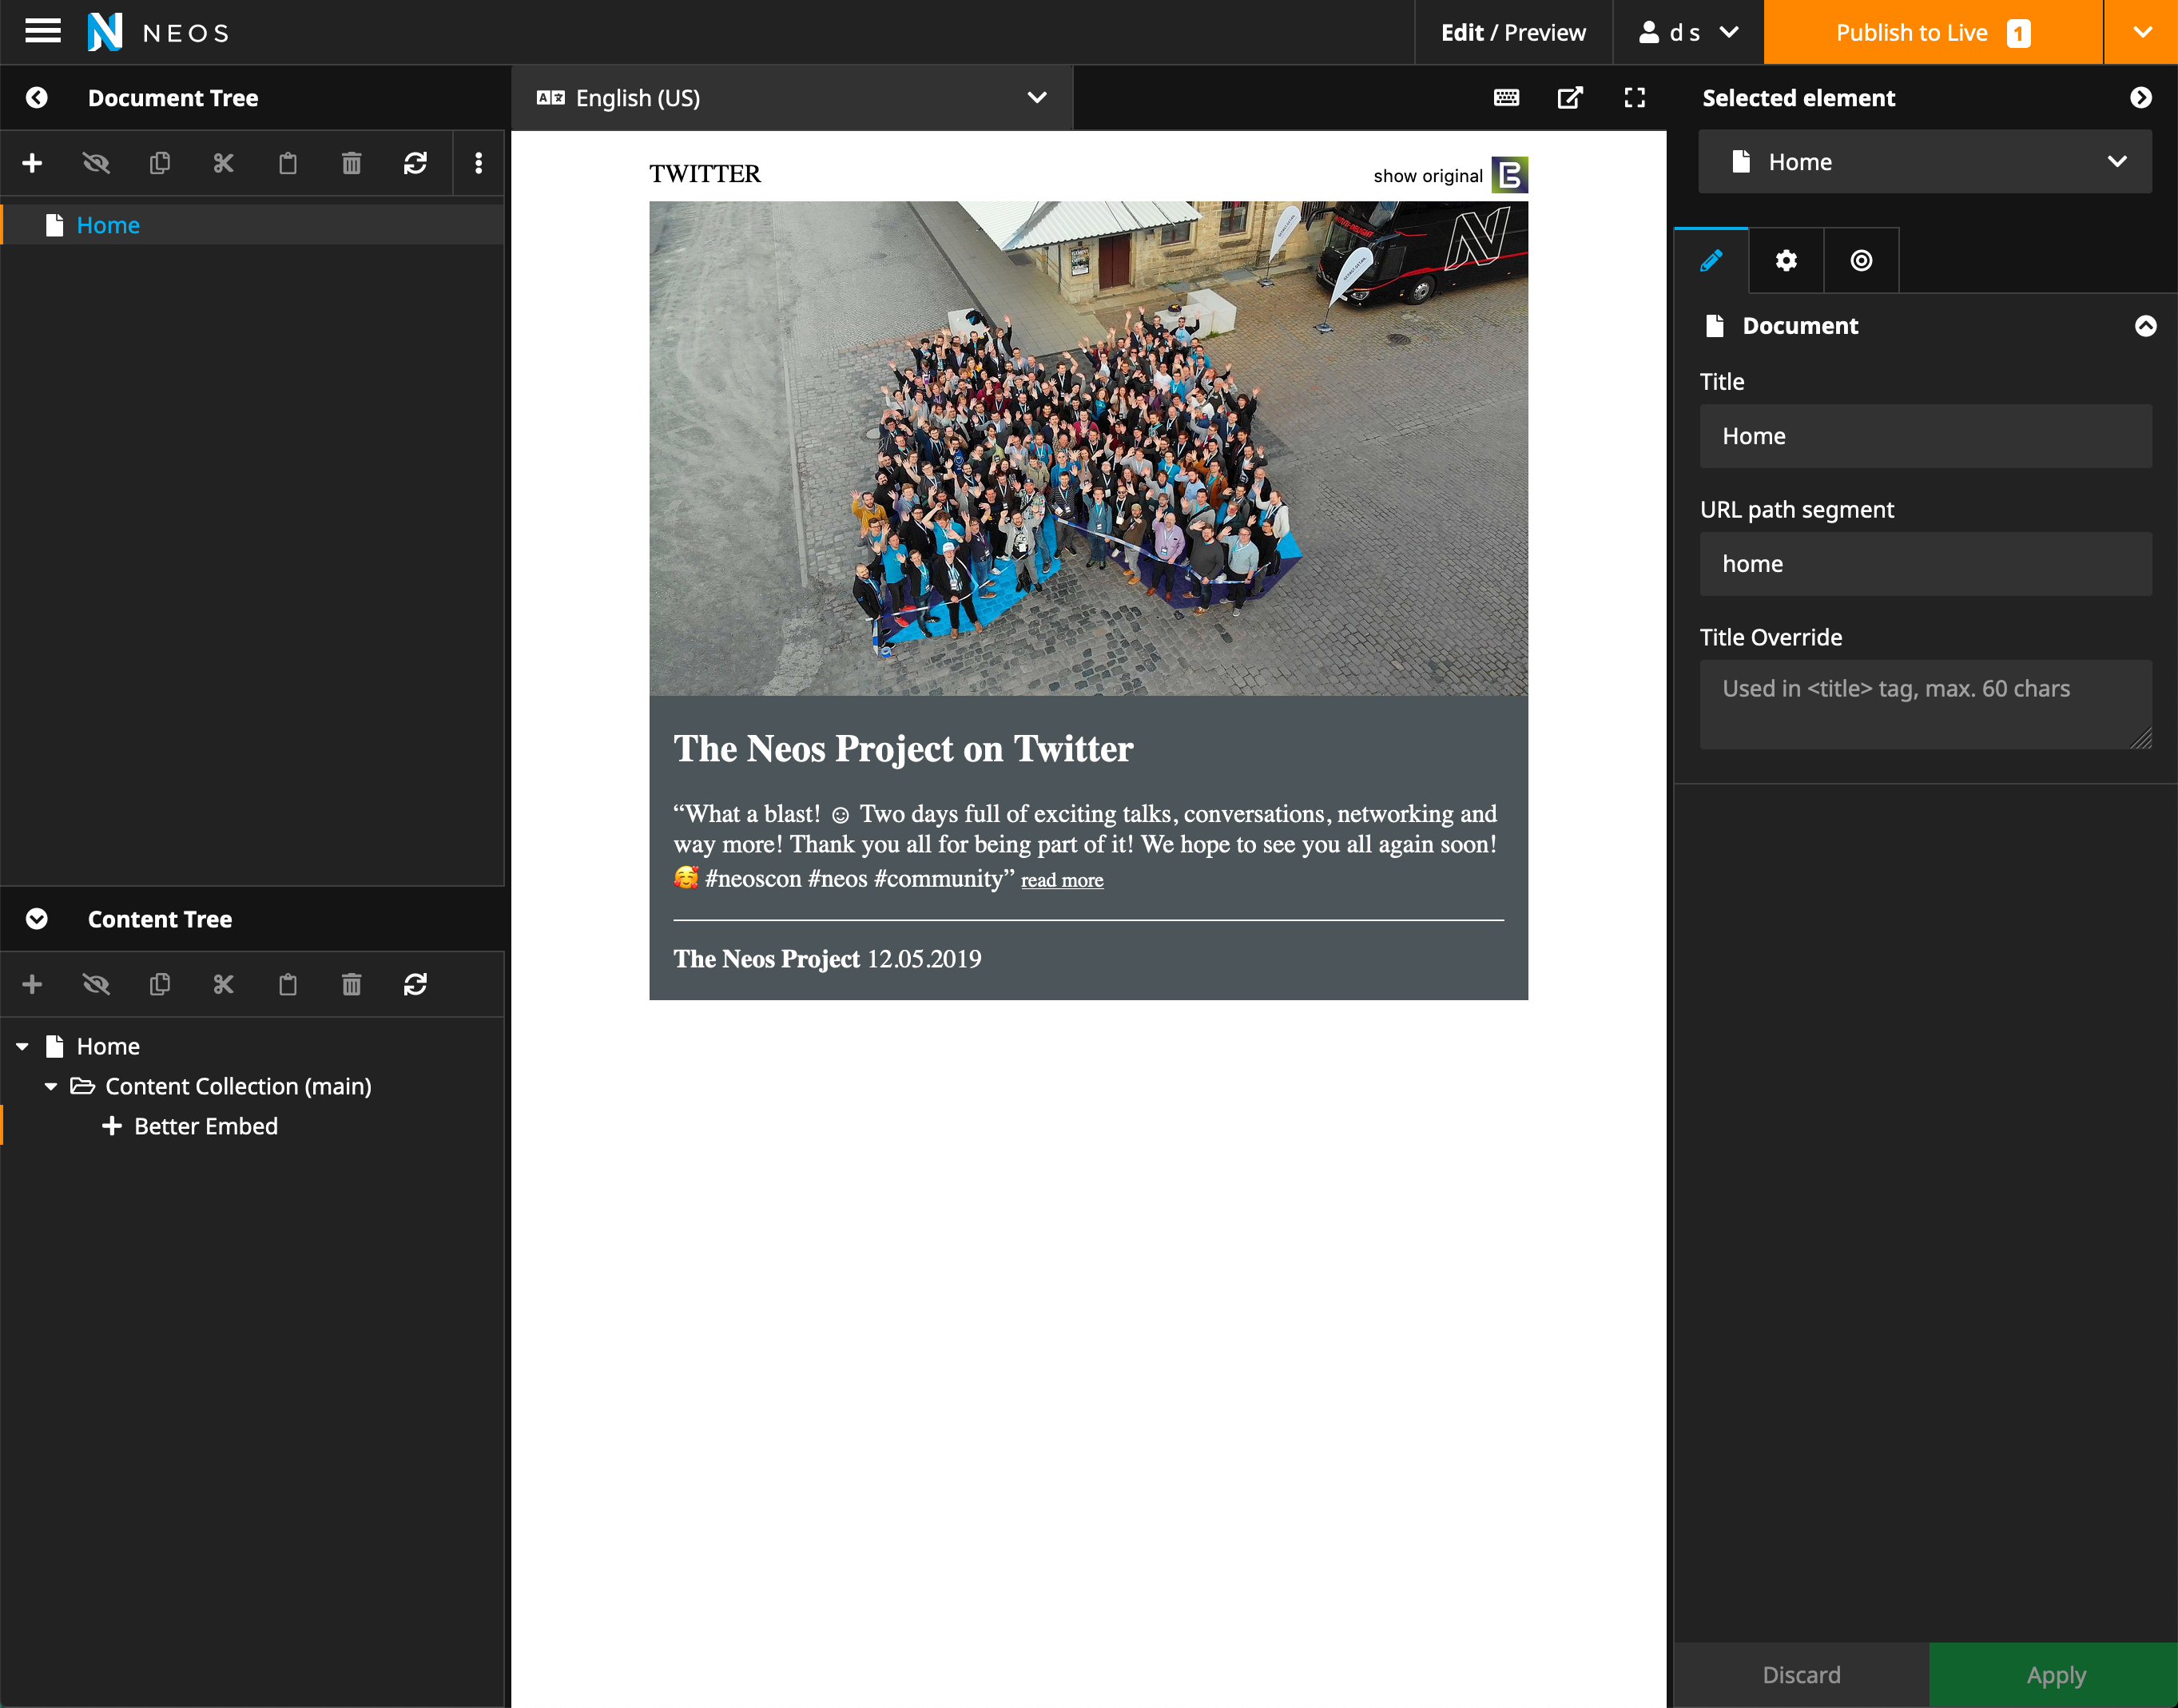Add new document with plus icon
Screen dimensions: 2178x1708
tap(32, 163)
